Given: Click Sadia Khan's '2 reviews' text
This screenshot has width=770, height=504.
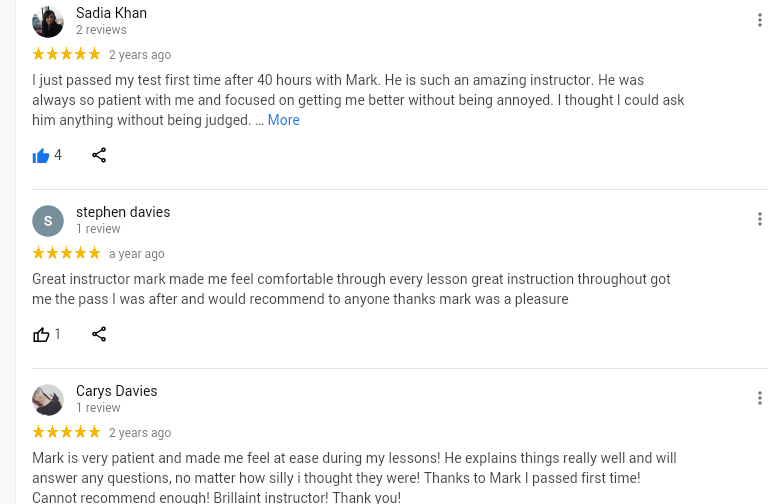Looking at the screenshot, I should (x=101, y=30).
